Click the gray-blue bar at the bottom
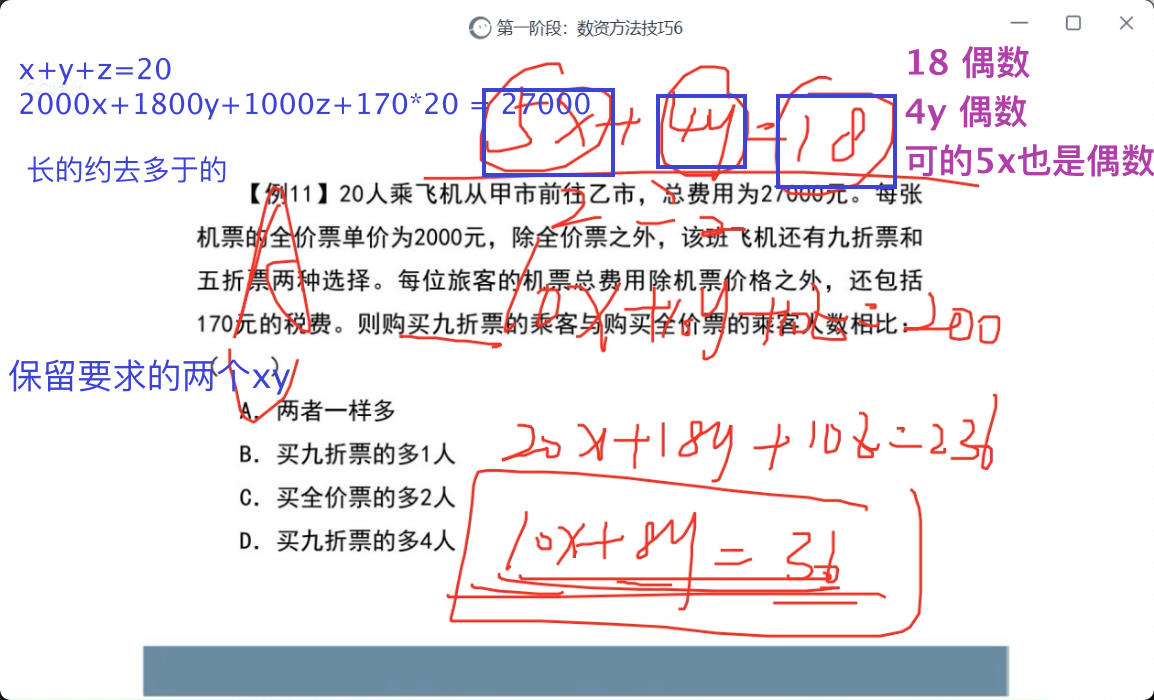The width and height of the screenshot is (1154, 700). (x=575, y=671)
